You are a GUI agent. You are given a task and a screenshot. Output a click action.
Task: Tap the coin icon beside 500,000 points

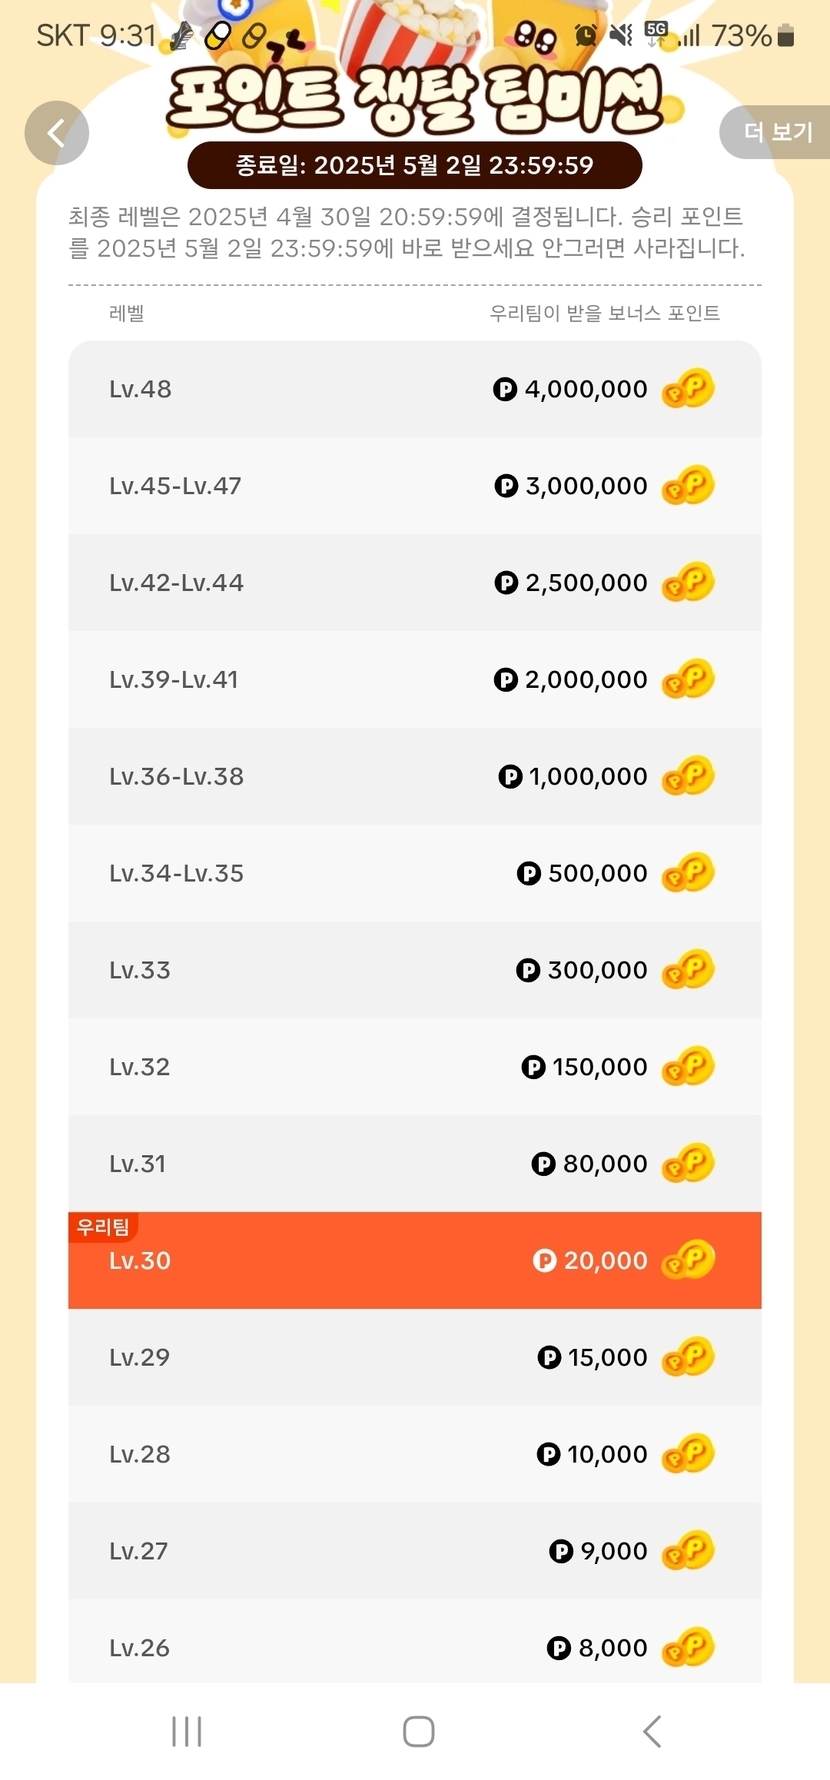(688, 873)
